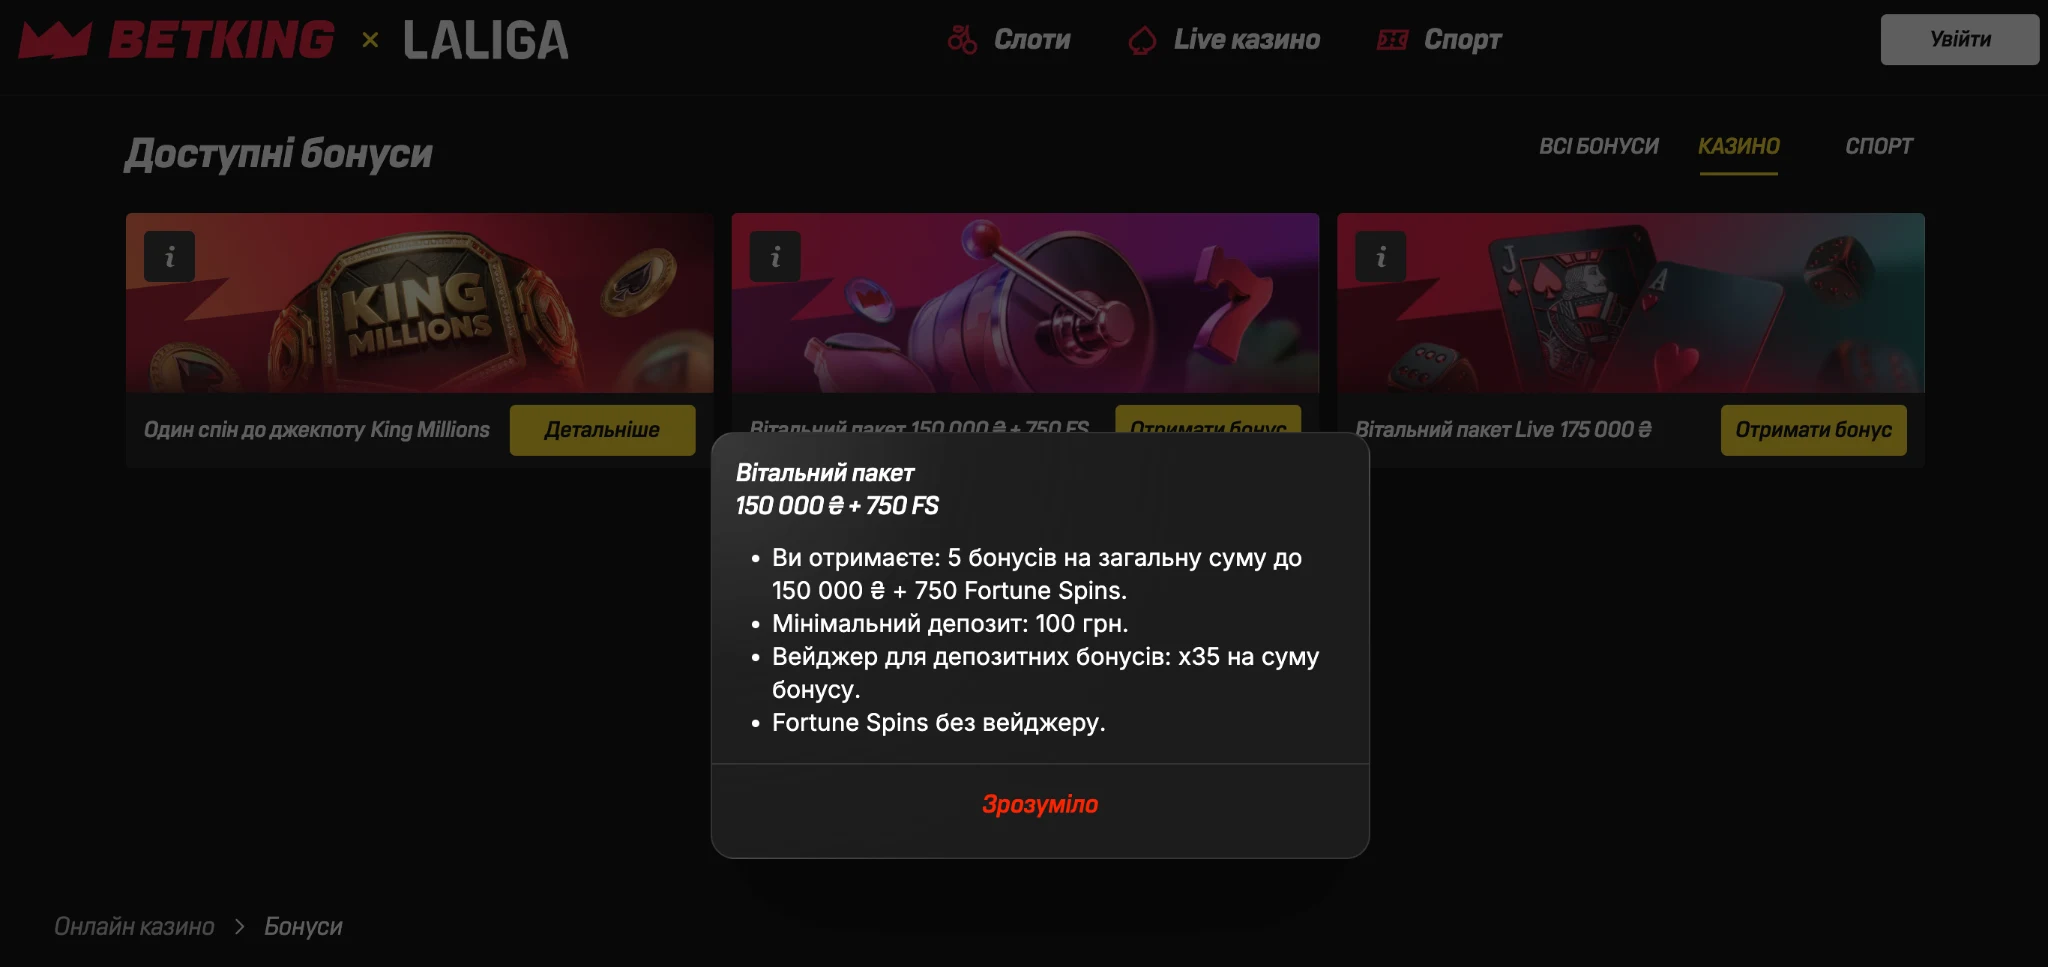Select the КАЗИНО bonuses tab
The width and height of the screenshot is (2048, 967).
point(1739,146)
